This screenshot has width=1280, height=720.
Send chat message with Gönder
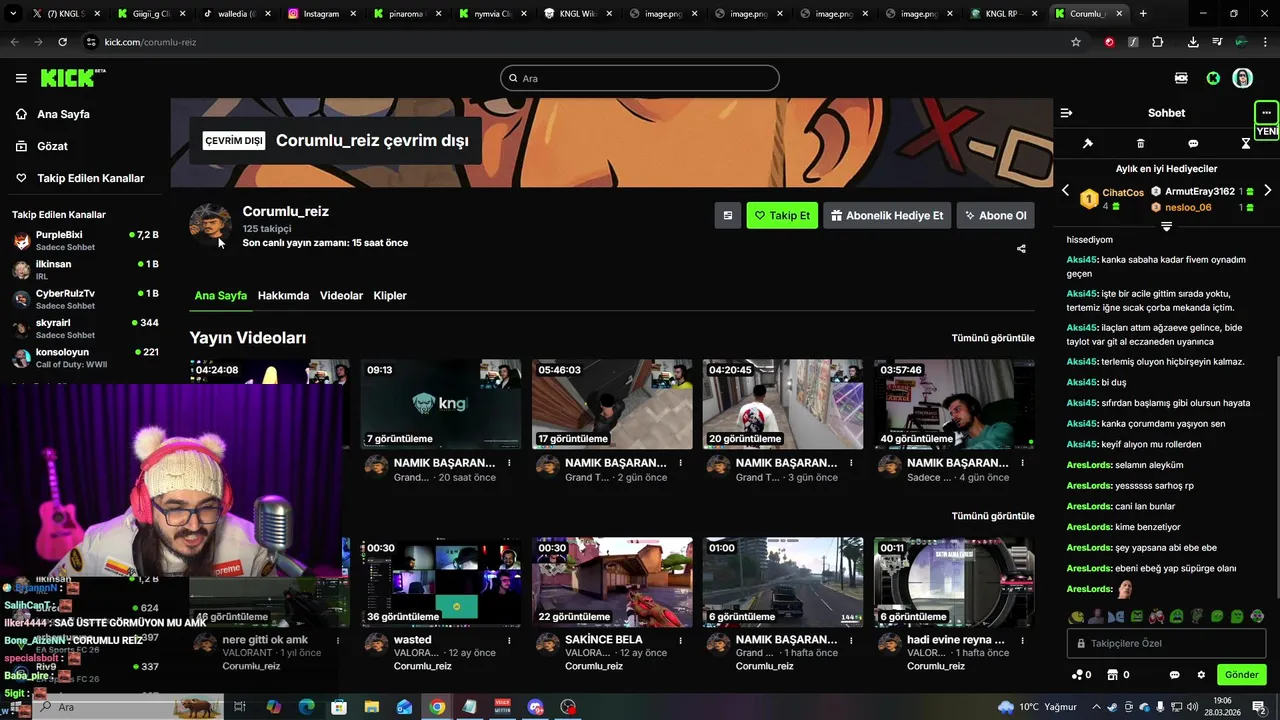point(1242,675)
